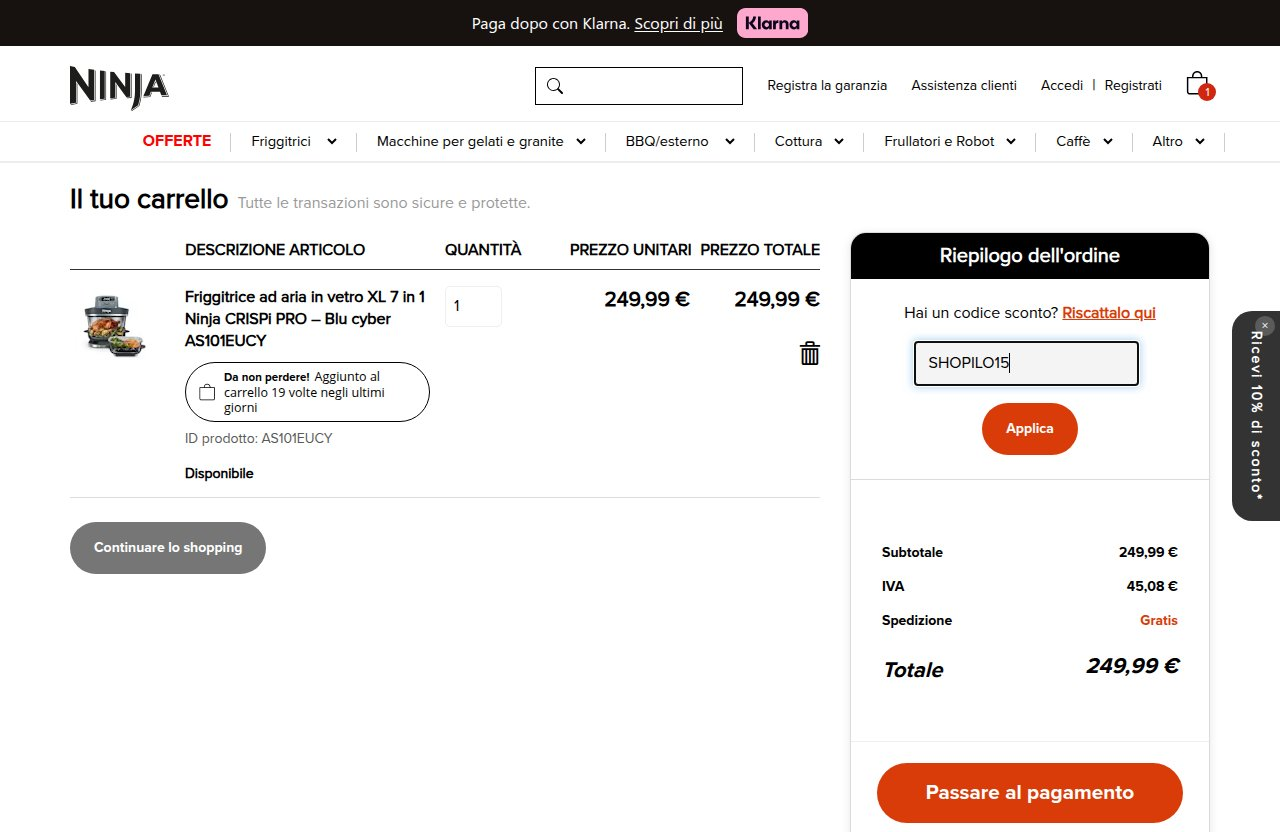
Task: Click the ID prodotto: AS101EUCY text
Action: (x=259, y=438)
